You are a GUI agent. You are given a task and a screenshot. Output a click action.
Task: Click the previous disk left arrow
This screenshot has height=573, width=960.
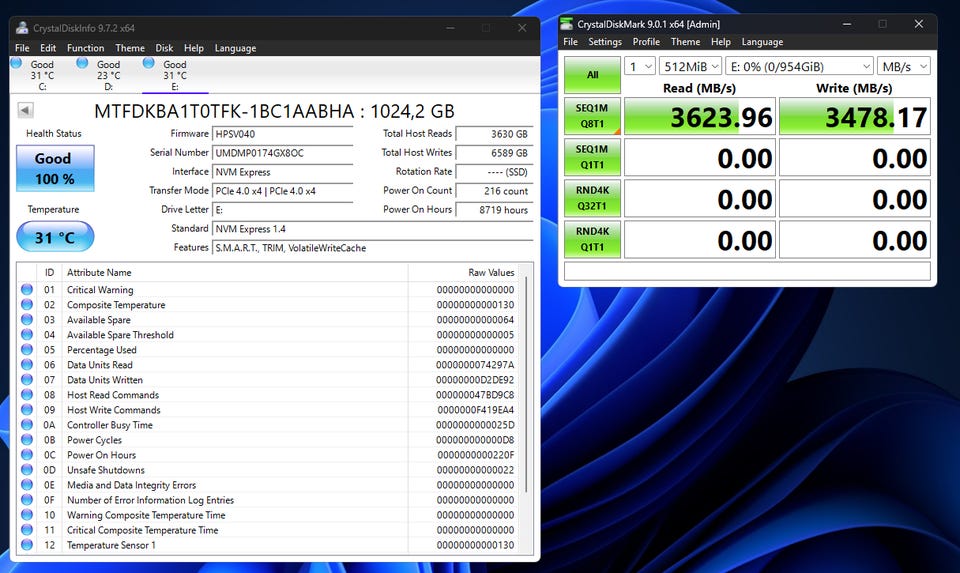tap(25, 111)
